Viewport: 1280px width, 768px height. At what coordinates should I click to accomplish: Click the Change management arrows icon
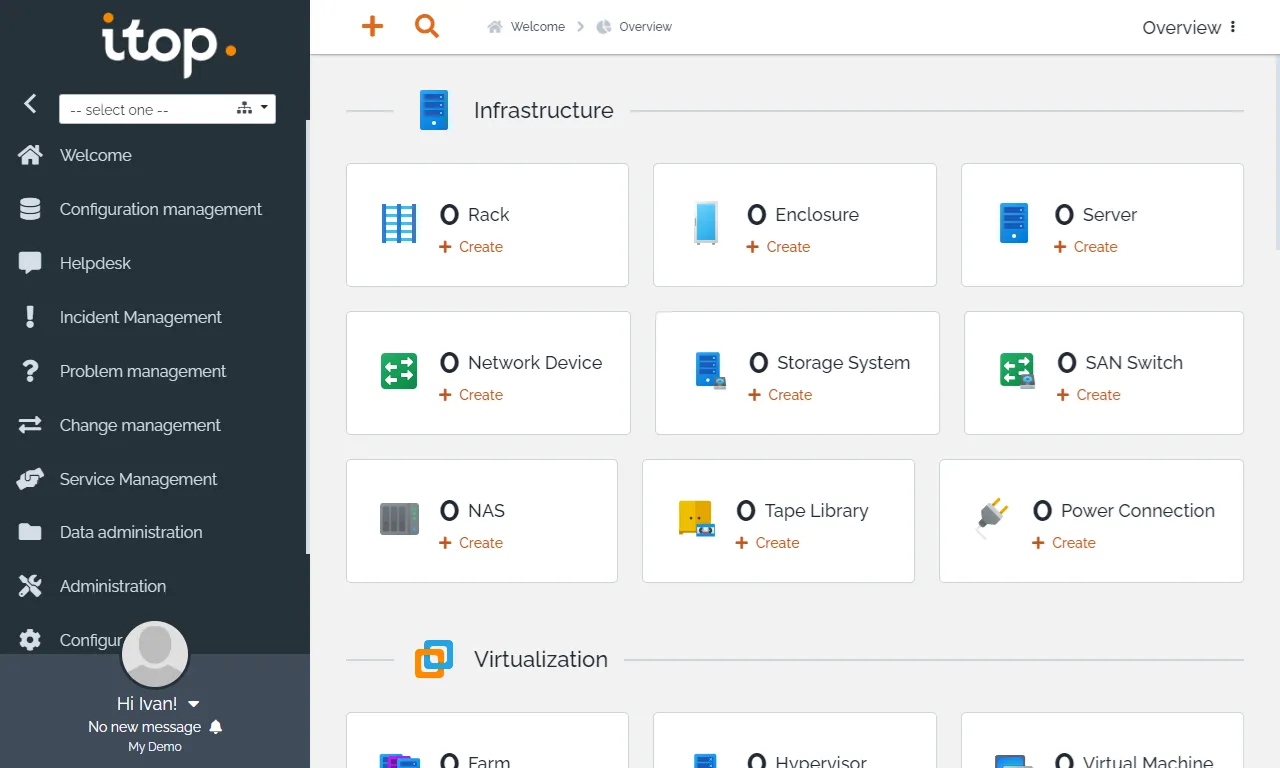pyautogui.click(x=30, y=425)
